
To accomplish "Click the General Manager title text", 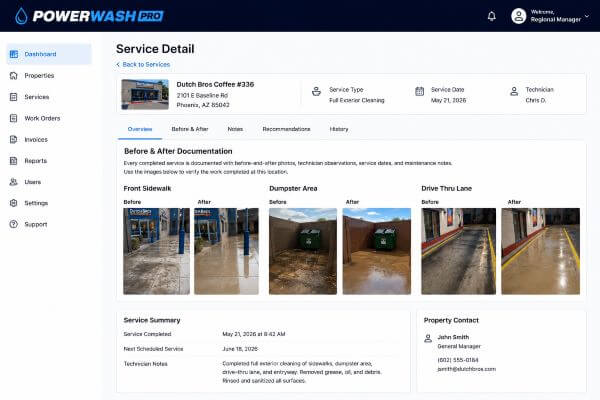I will point(459,346).
